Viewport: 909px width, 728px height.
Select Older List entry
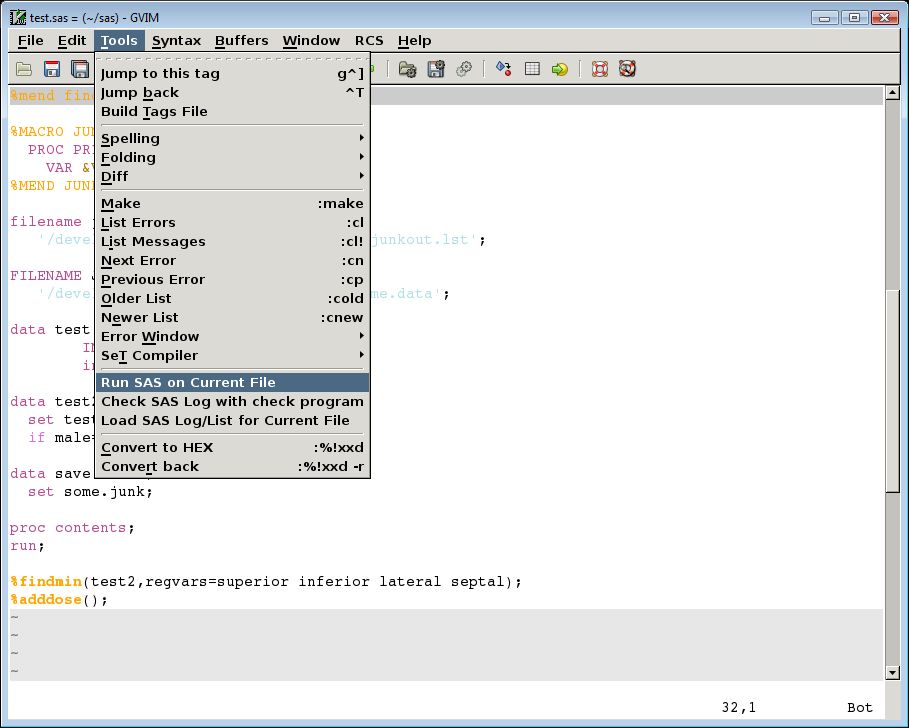click(232, 299)
